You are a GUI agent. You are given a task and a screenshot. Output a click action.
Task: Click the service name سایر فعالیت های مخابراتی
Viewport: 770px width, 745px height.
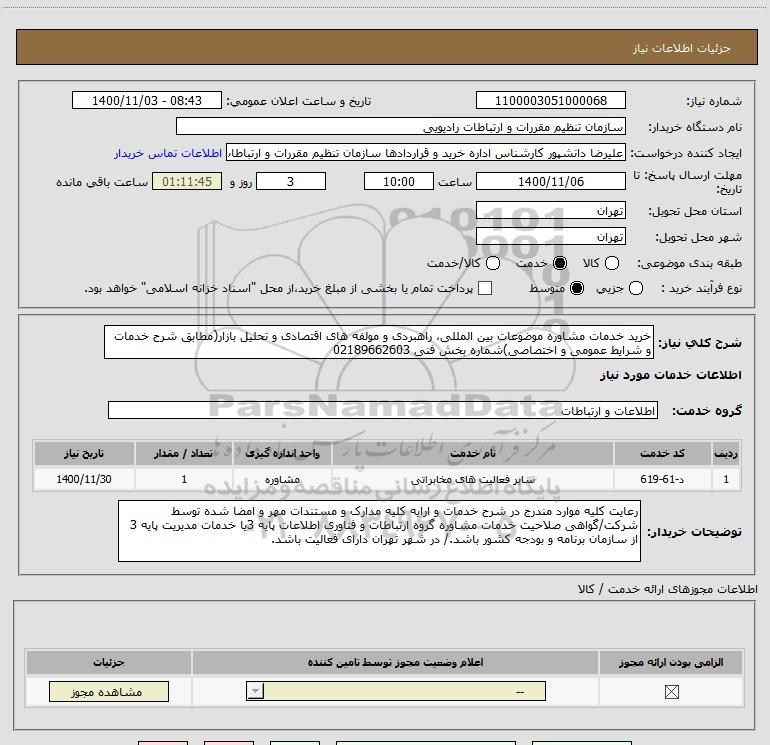(472, 479)
